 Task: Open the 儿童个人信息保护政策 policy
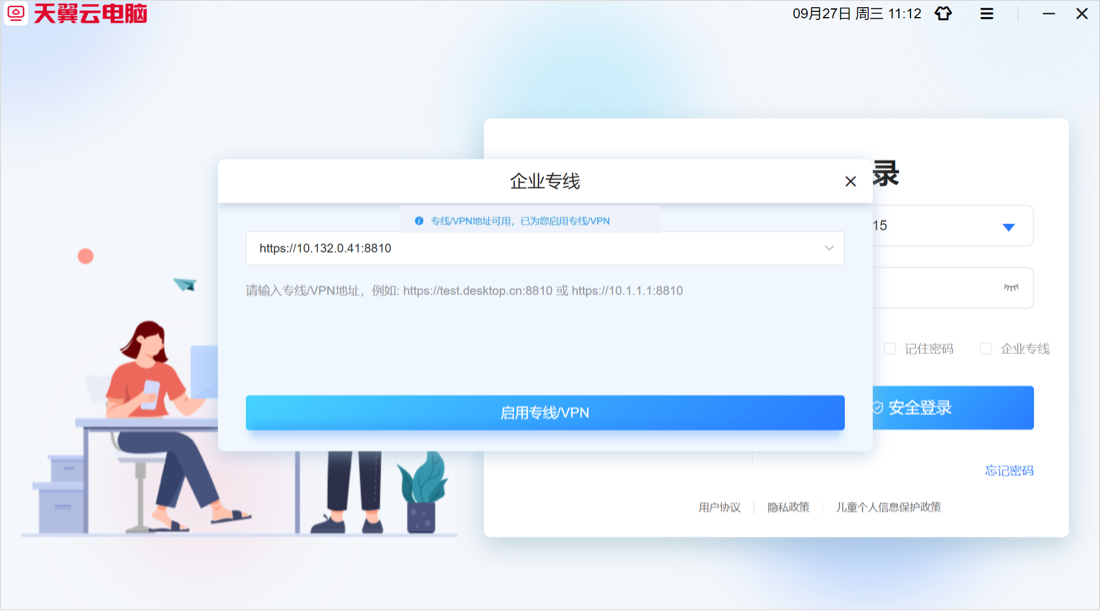coord(891,507)
